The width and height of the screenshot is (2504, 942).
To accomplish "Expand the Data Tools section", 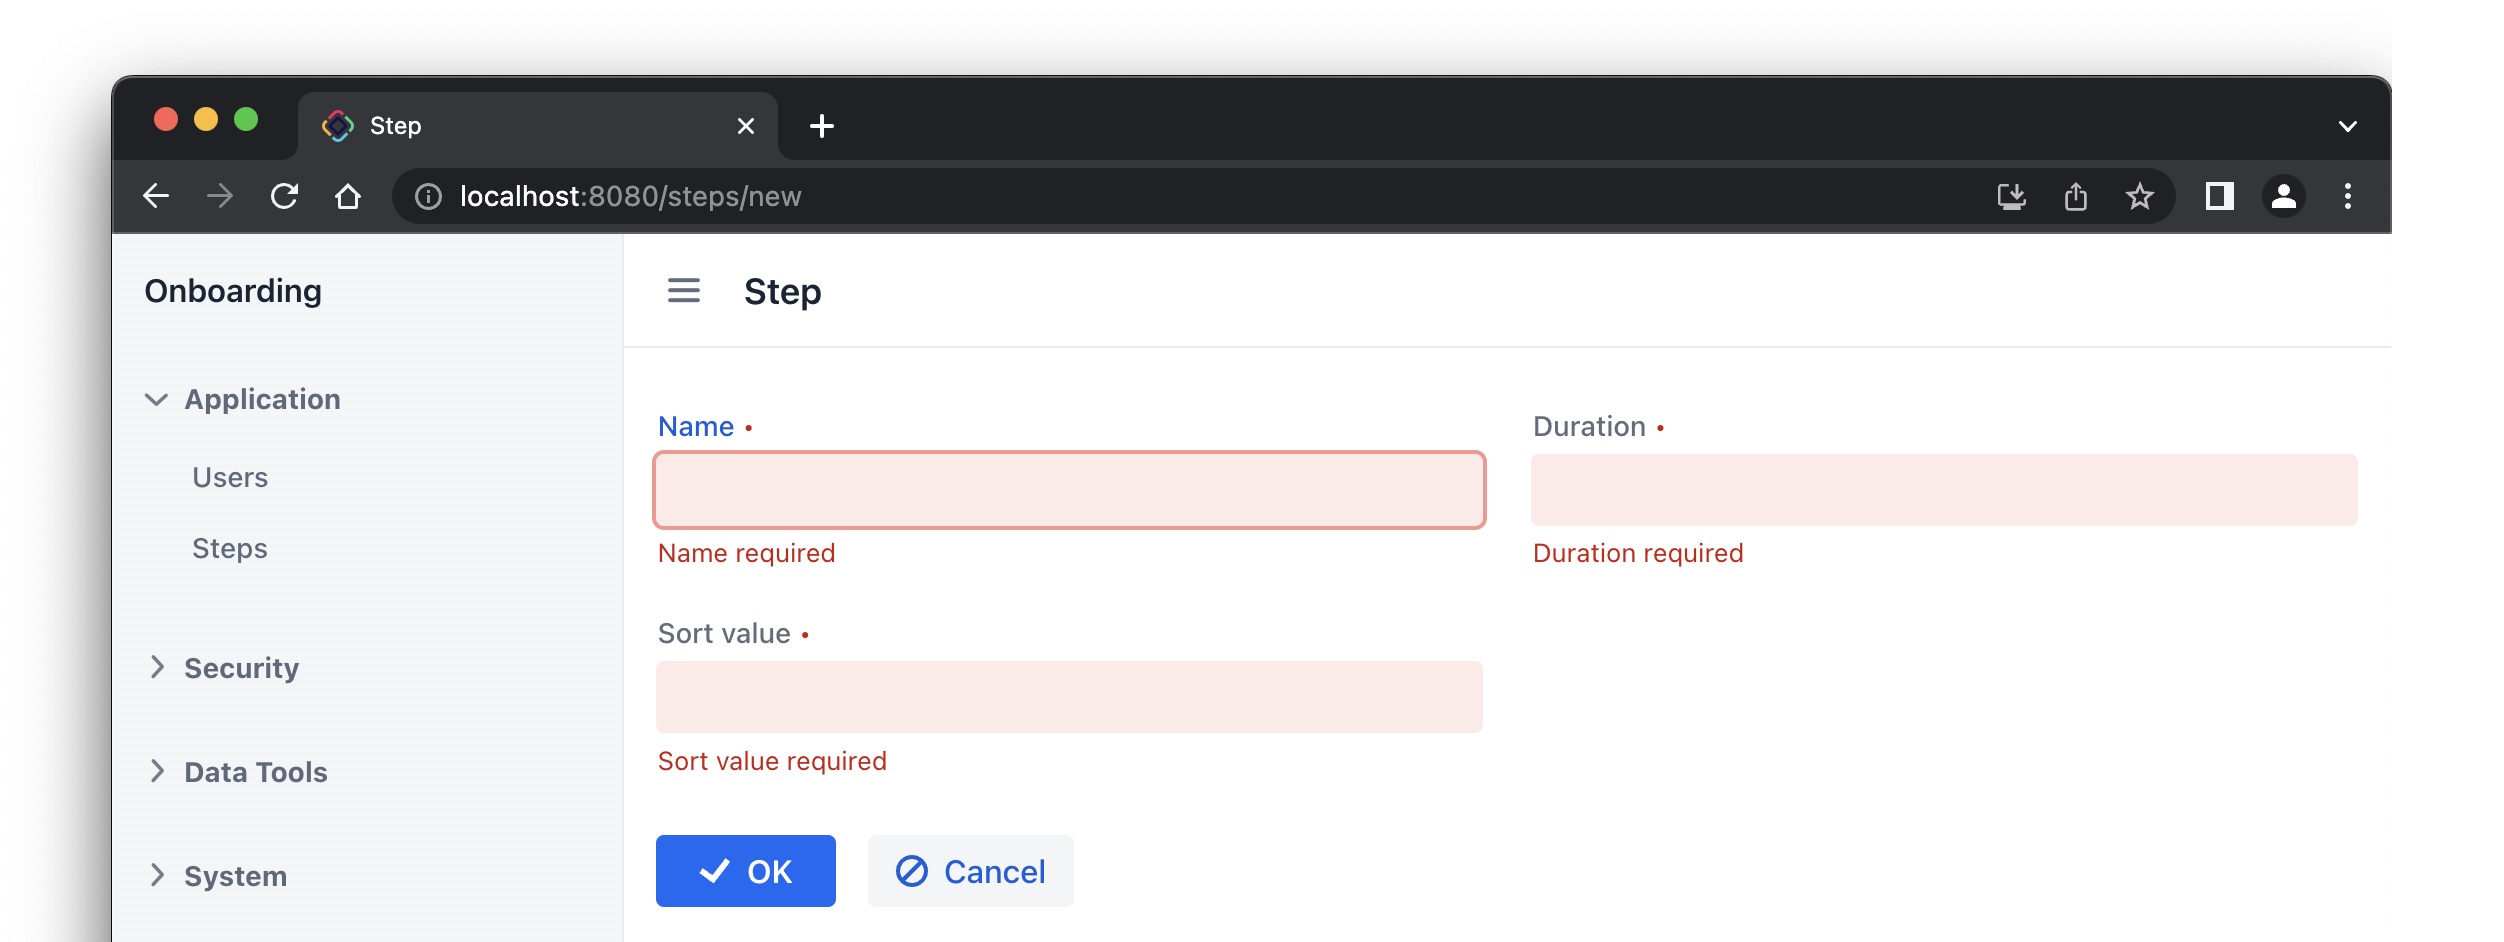I will click(x=255, y=772).
